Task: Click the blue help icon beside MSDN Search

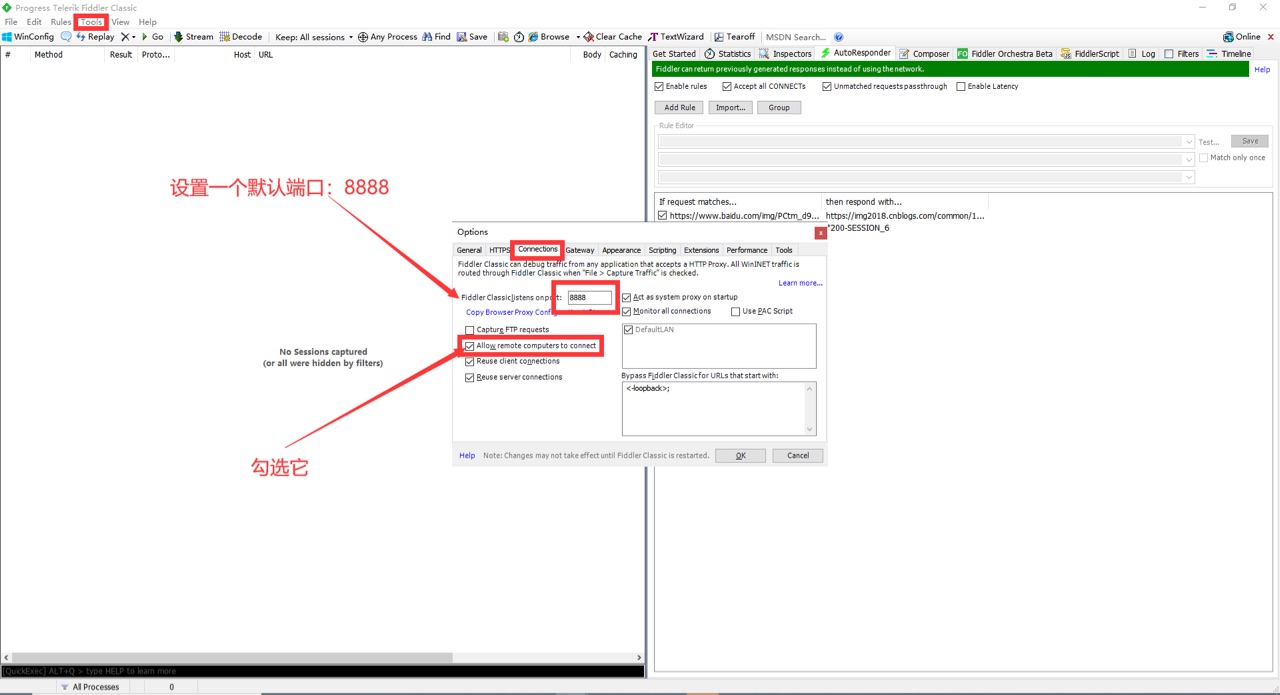Action: [838, 37]
